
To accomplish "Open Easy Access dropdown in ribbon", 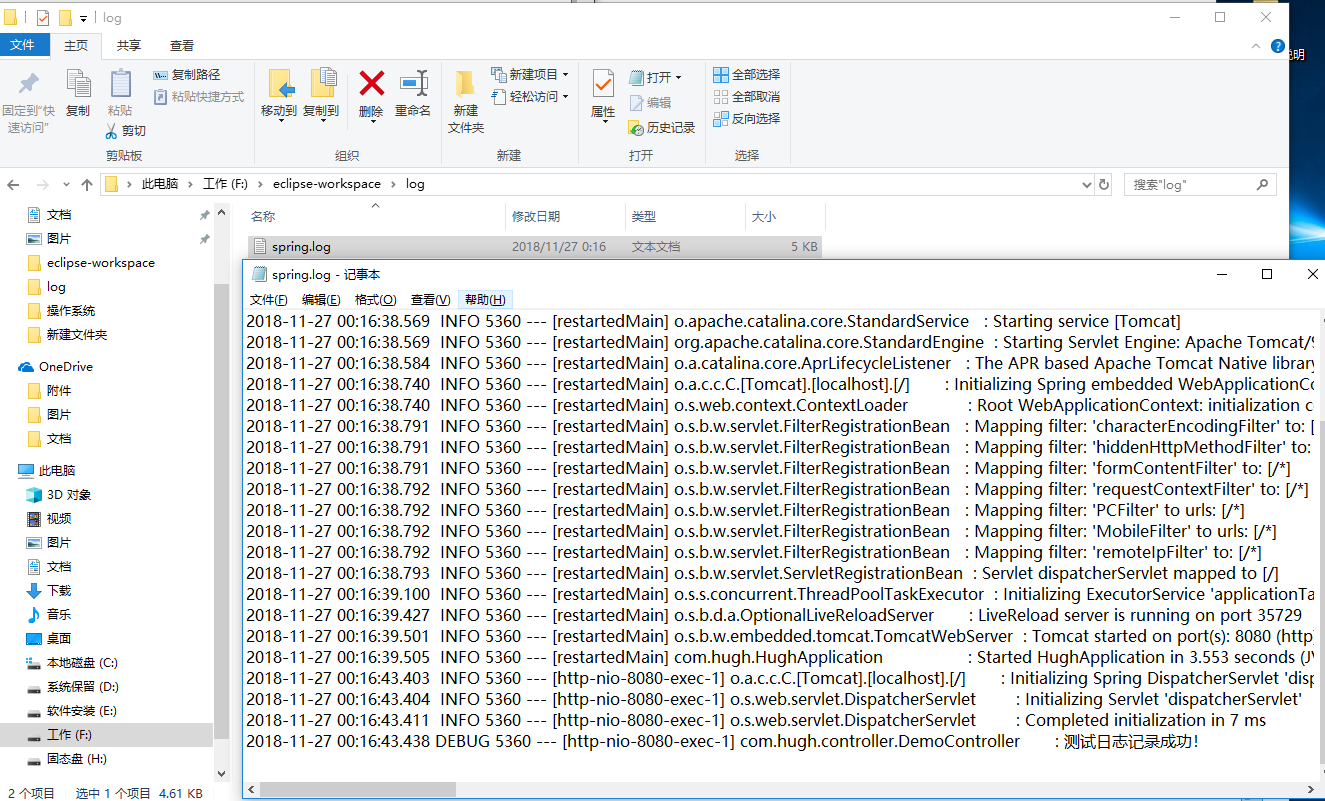I will click(529, 97).
